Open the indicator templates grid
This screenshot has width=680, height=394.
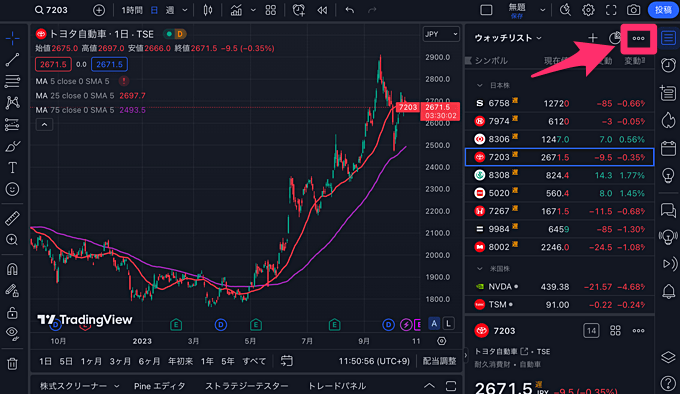(x=271, y=10)
